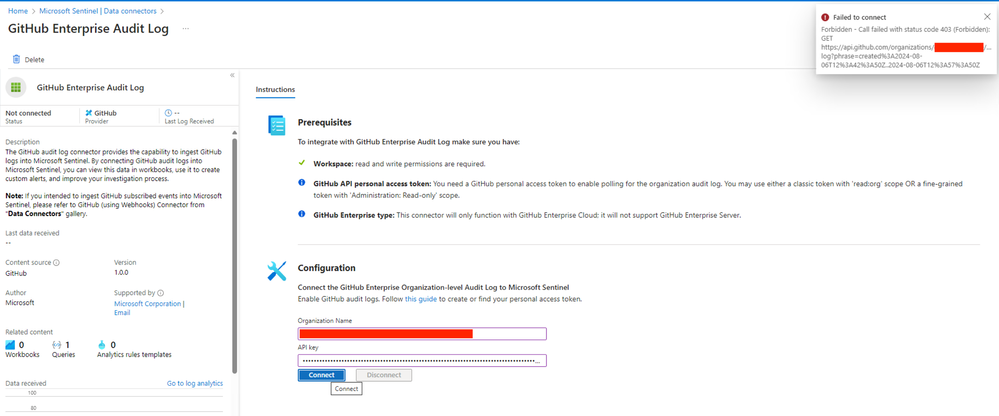The image size is (999, 416).
Task: Click the 'Description' label
Action: (x=22, y=141)
